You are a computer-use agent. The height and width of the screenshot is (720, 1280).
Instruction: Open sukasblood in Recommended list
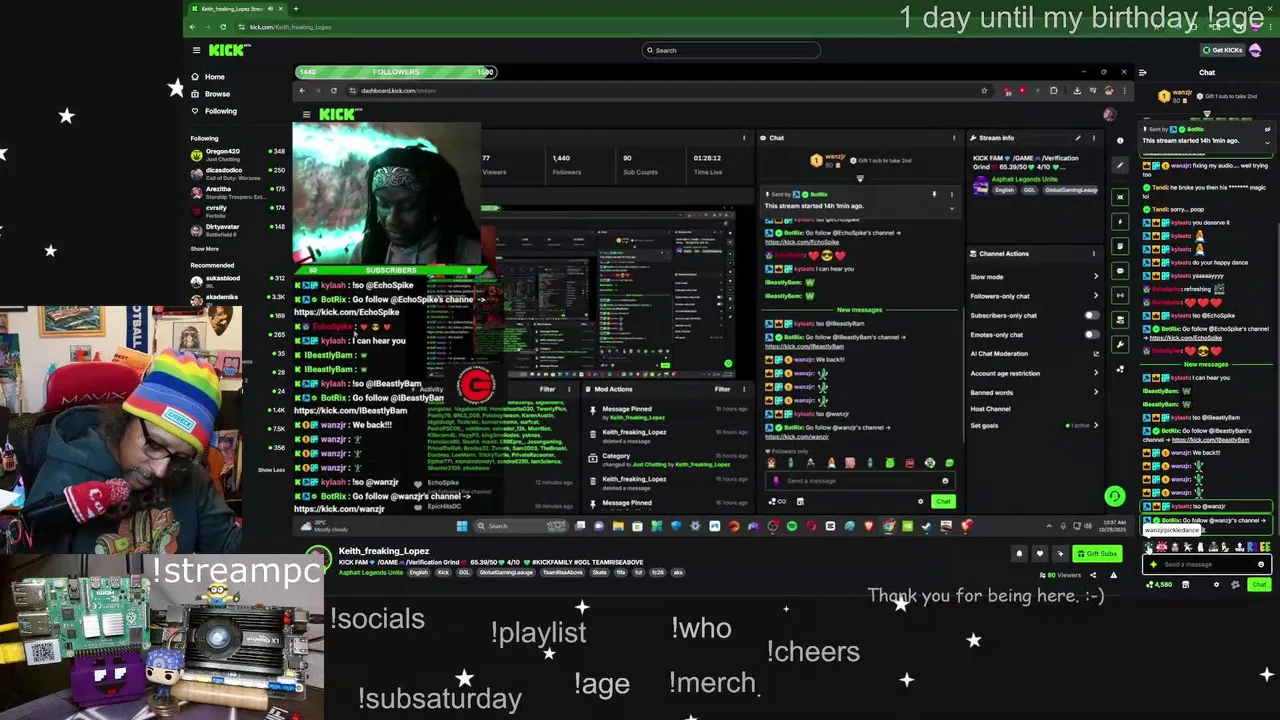click(x=237, y=281)
